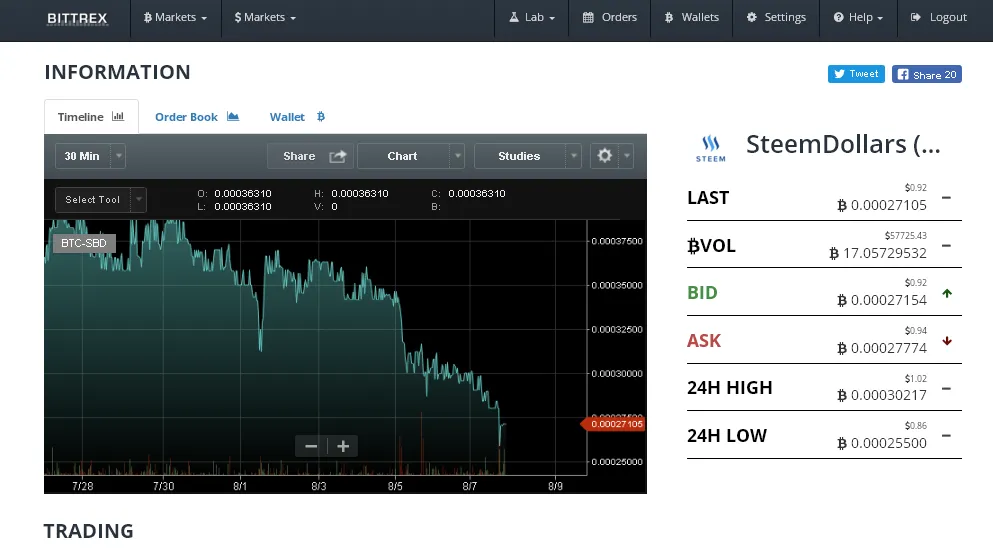
Task: Click the SteemDollars market title
Action: [x=843, y=144]
